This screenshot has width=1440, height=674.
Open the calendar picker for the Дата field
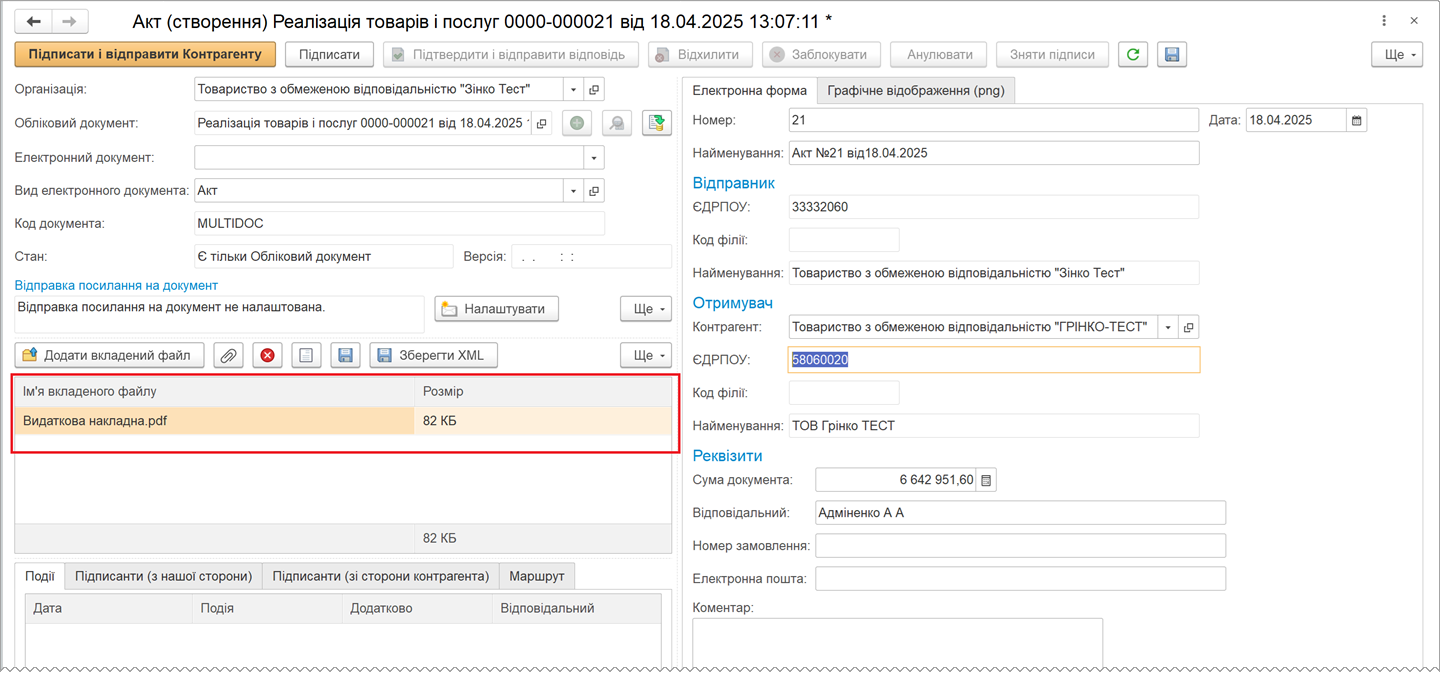pyautogui.click(x=1357, y=120)
